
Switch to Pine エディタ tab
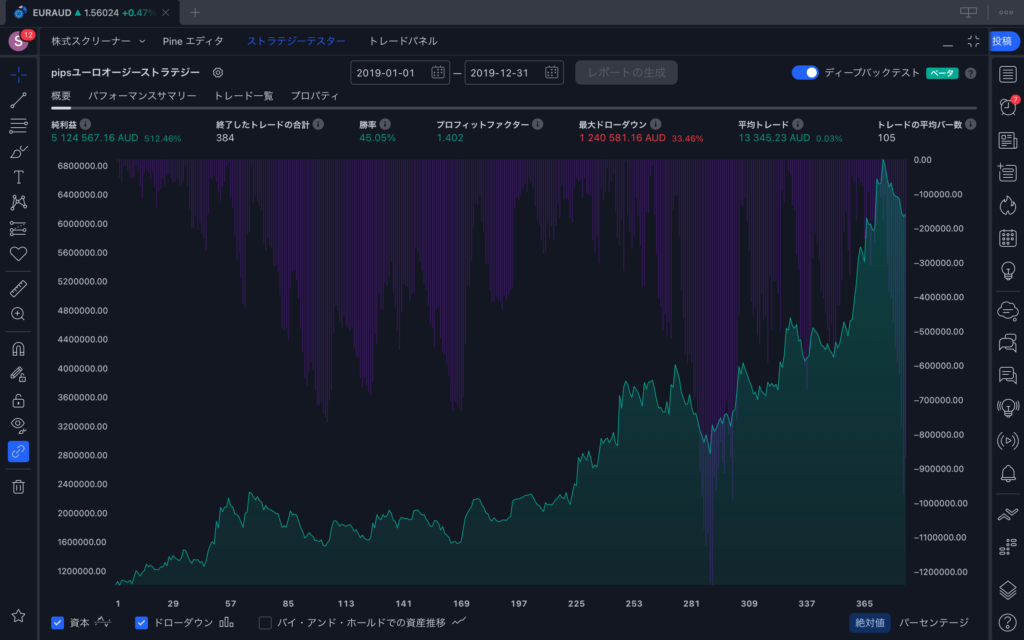[193, 41]
